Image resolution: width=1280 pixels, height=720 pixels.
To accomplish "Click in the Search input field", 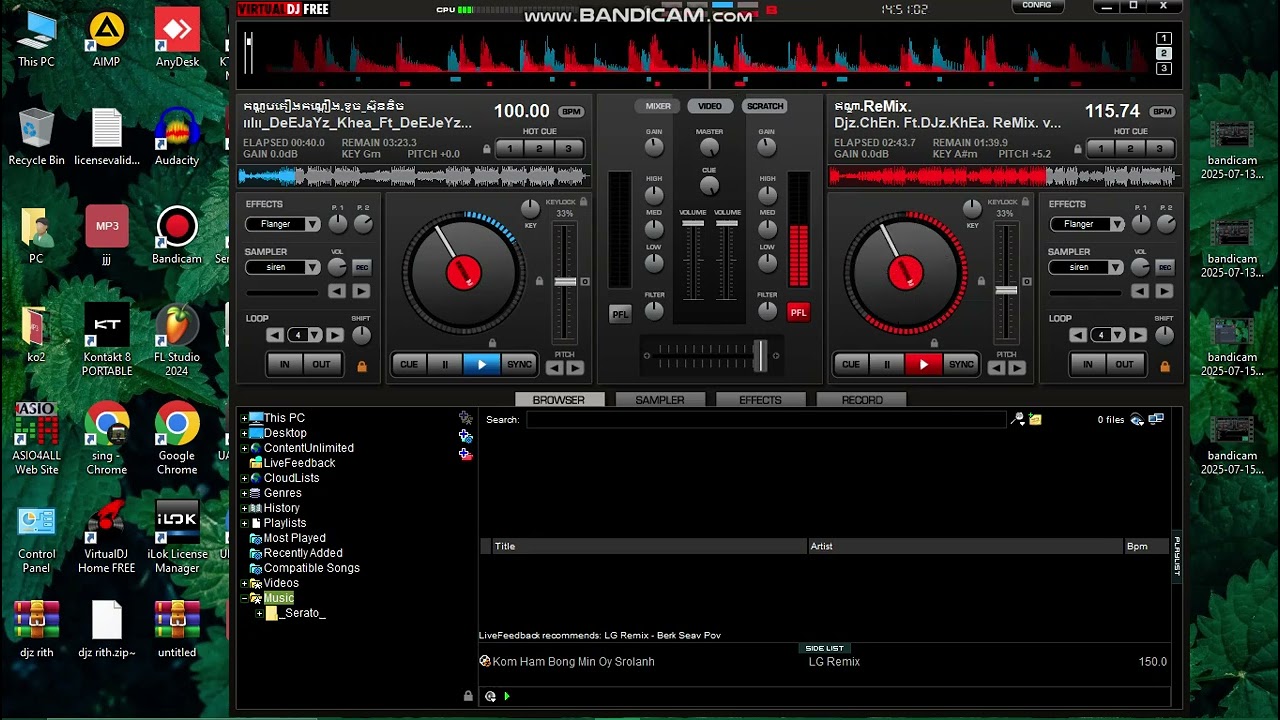I will pos(766,420).
